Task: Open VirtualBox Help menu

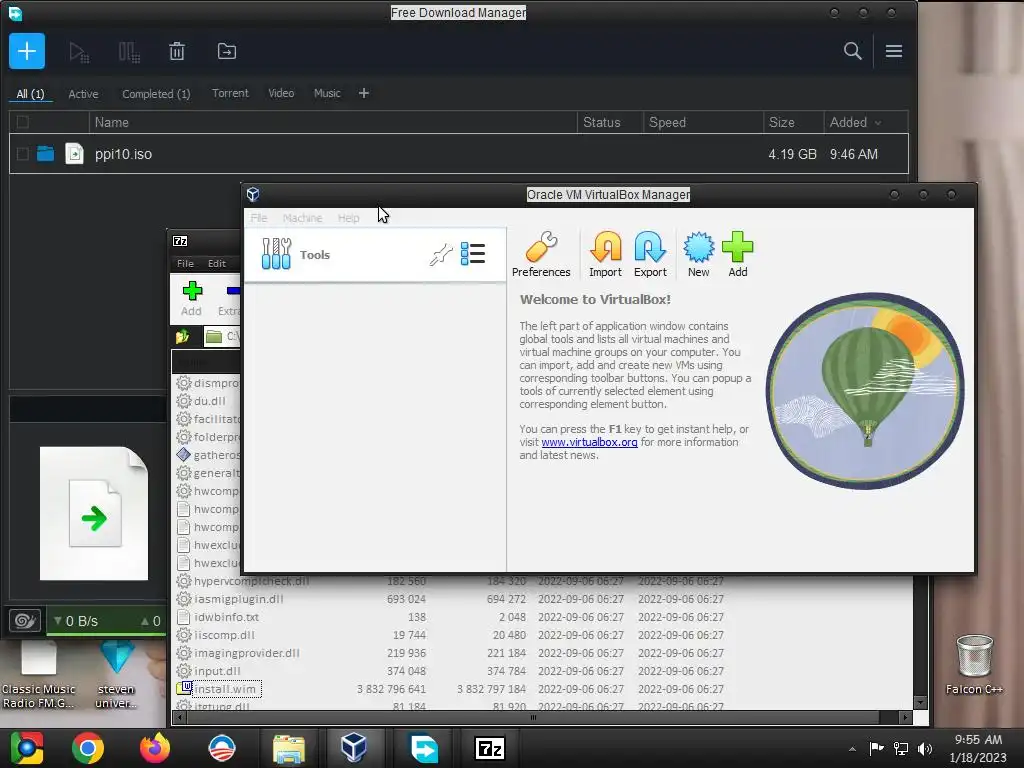Action: click(x=349, y=218)
